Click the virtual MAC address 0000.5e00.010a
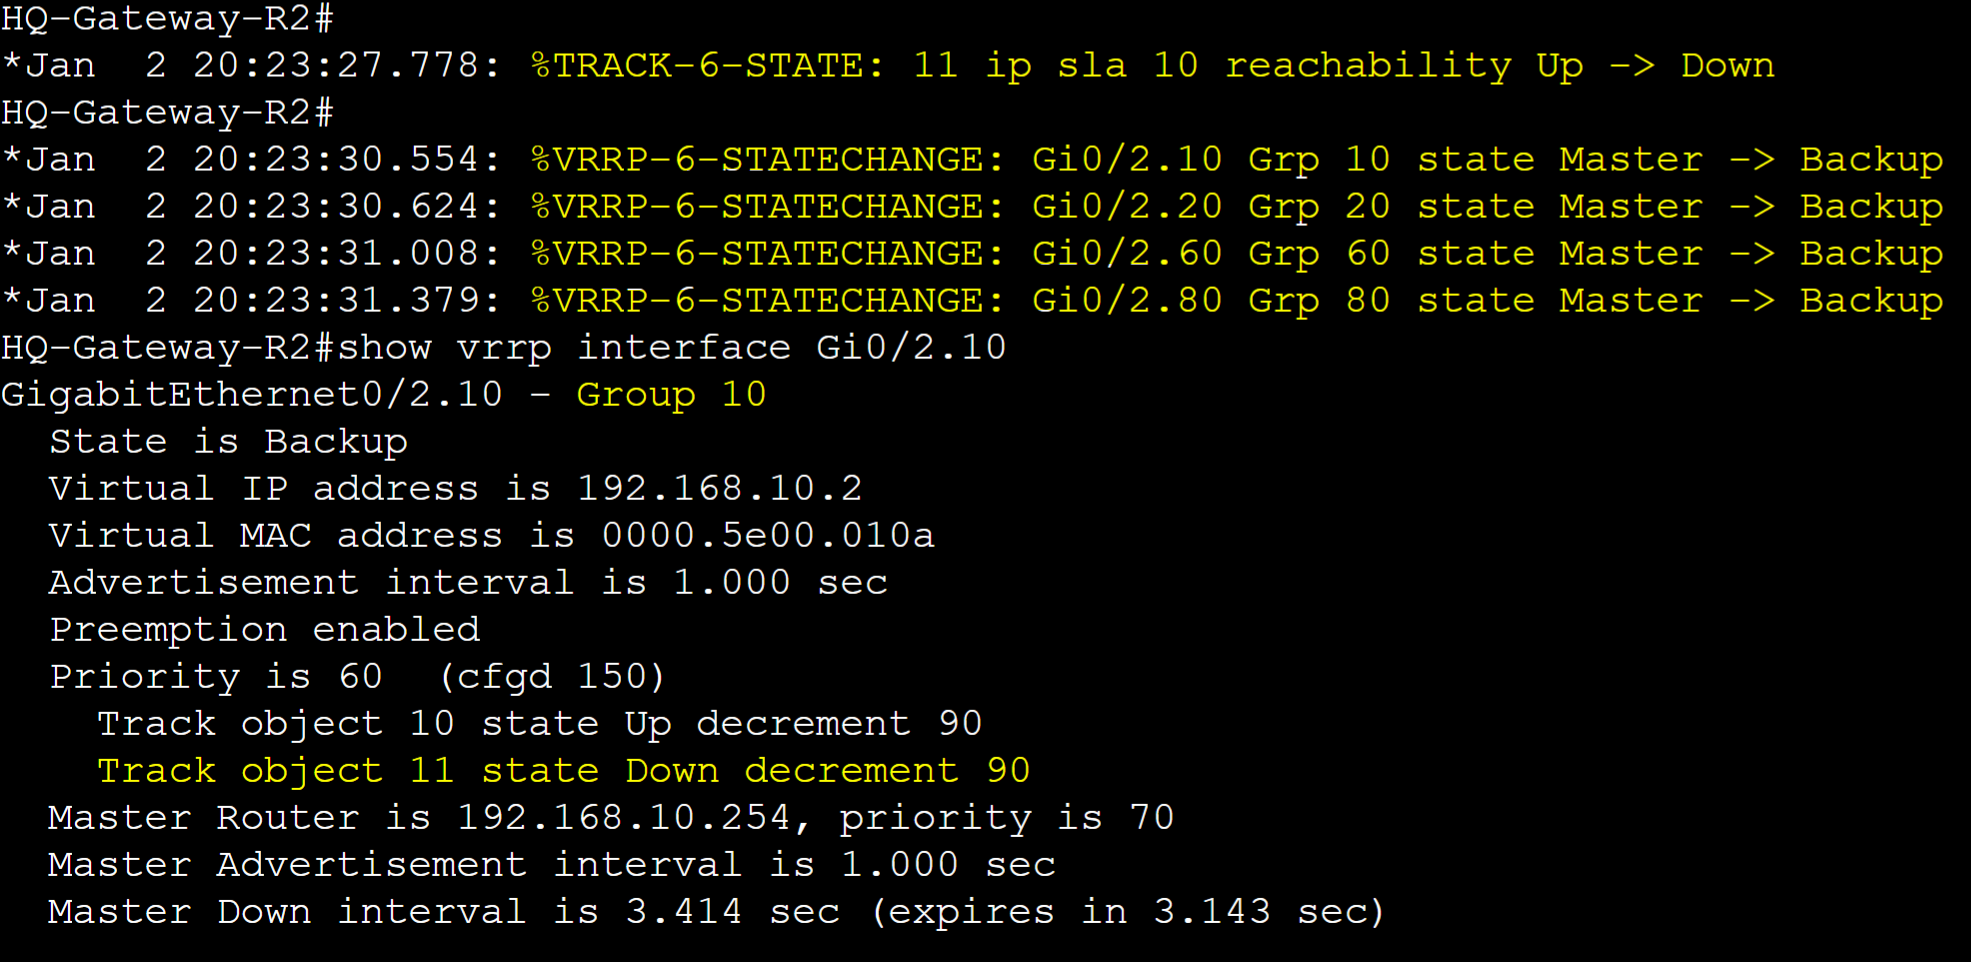Screen dimensions: 1971x962 pyautogui.click(x=767, y=535)
